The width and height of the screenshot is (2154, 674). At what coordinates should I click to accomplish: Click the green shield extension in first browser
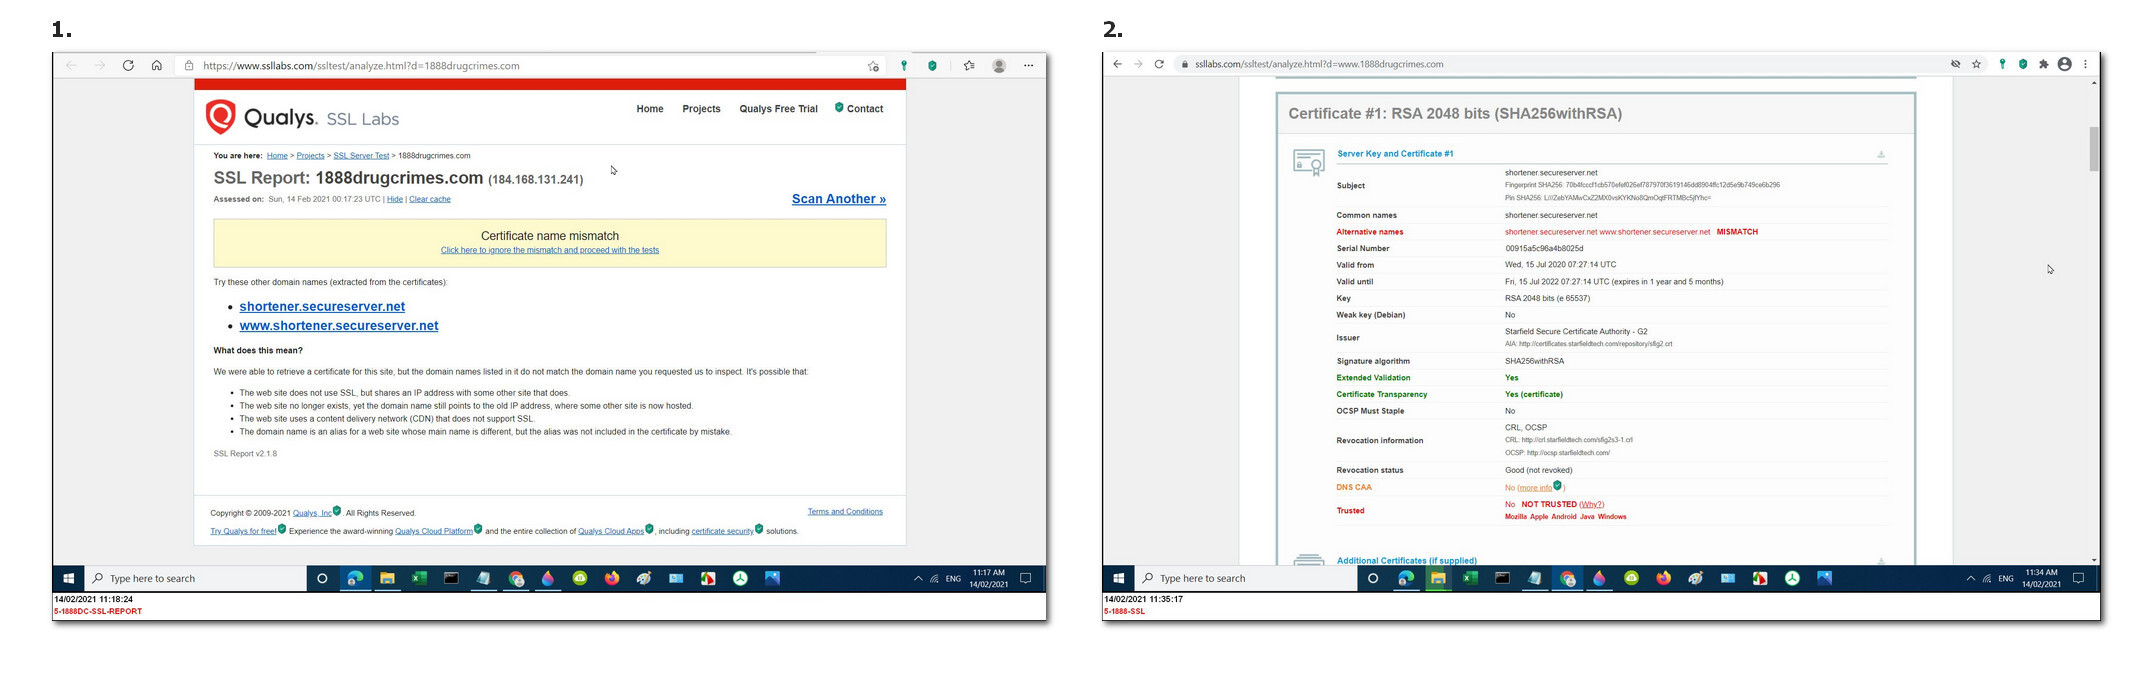click(x=932, y=66)
